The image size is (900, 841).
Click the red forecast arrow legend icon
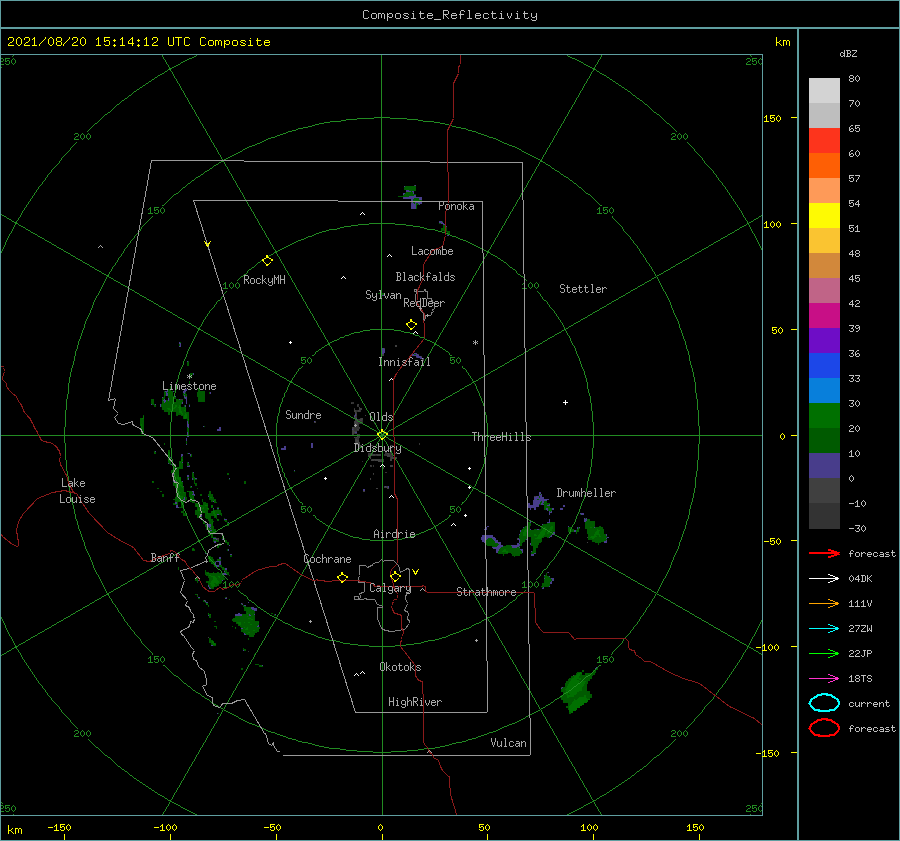coord(824,553)
